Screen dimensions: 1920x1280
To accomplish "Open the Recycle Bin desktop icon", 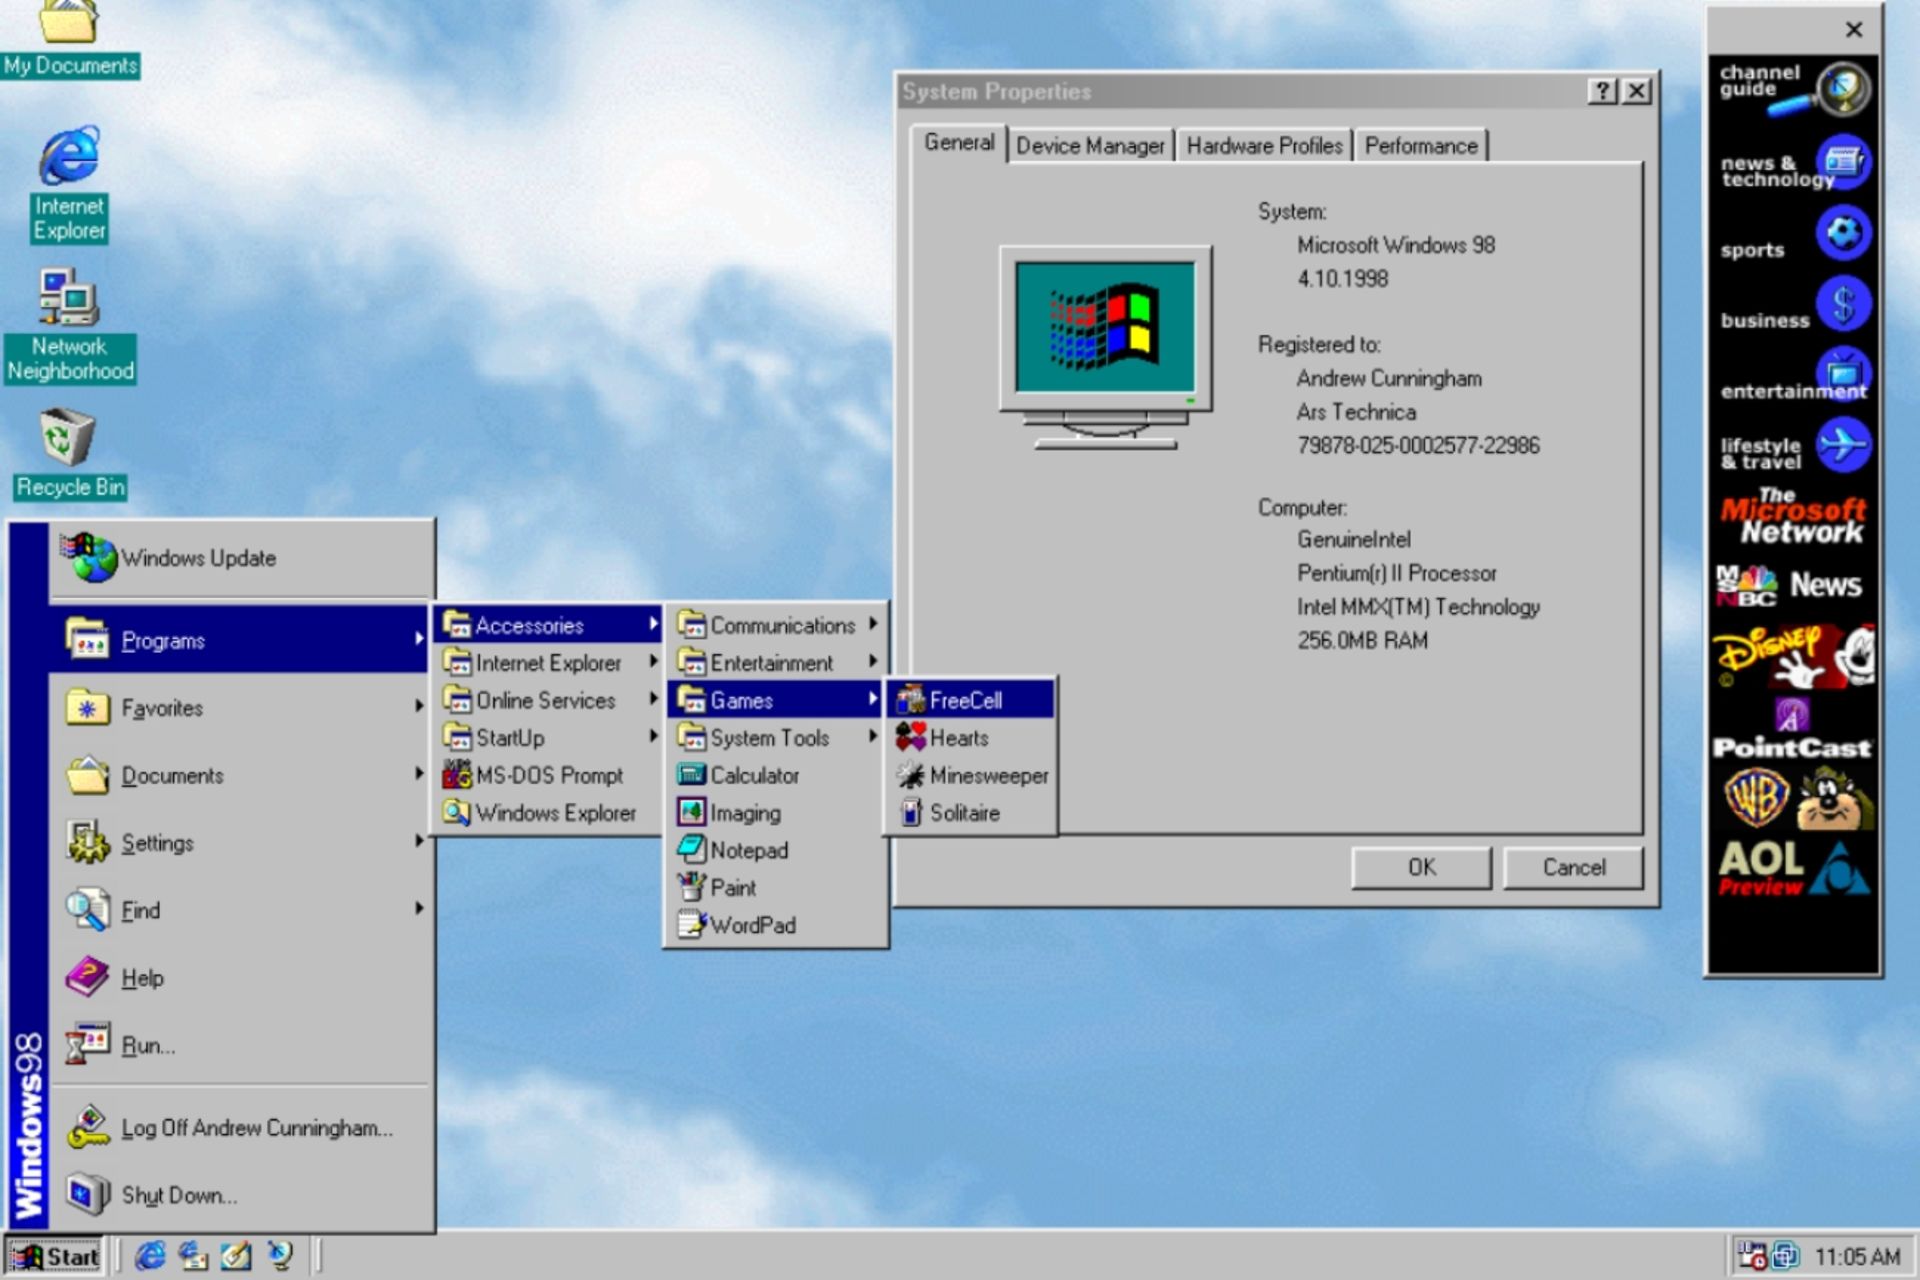I will click(69, 454).
